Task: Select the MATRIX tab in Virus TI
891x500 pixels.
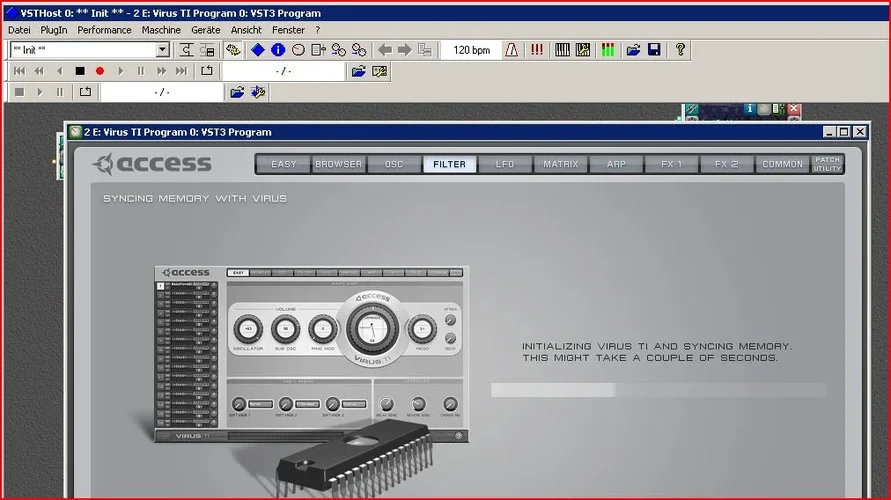Action: tap(560, 164)
